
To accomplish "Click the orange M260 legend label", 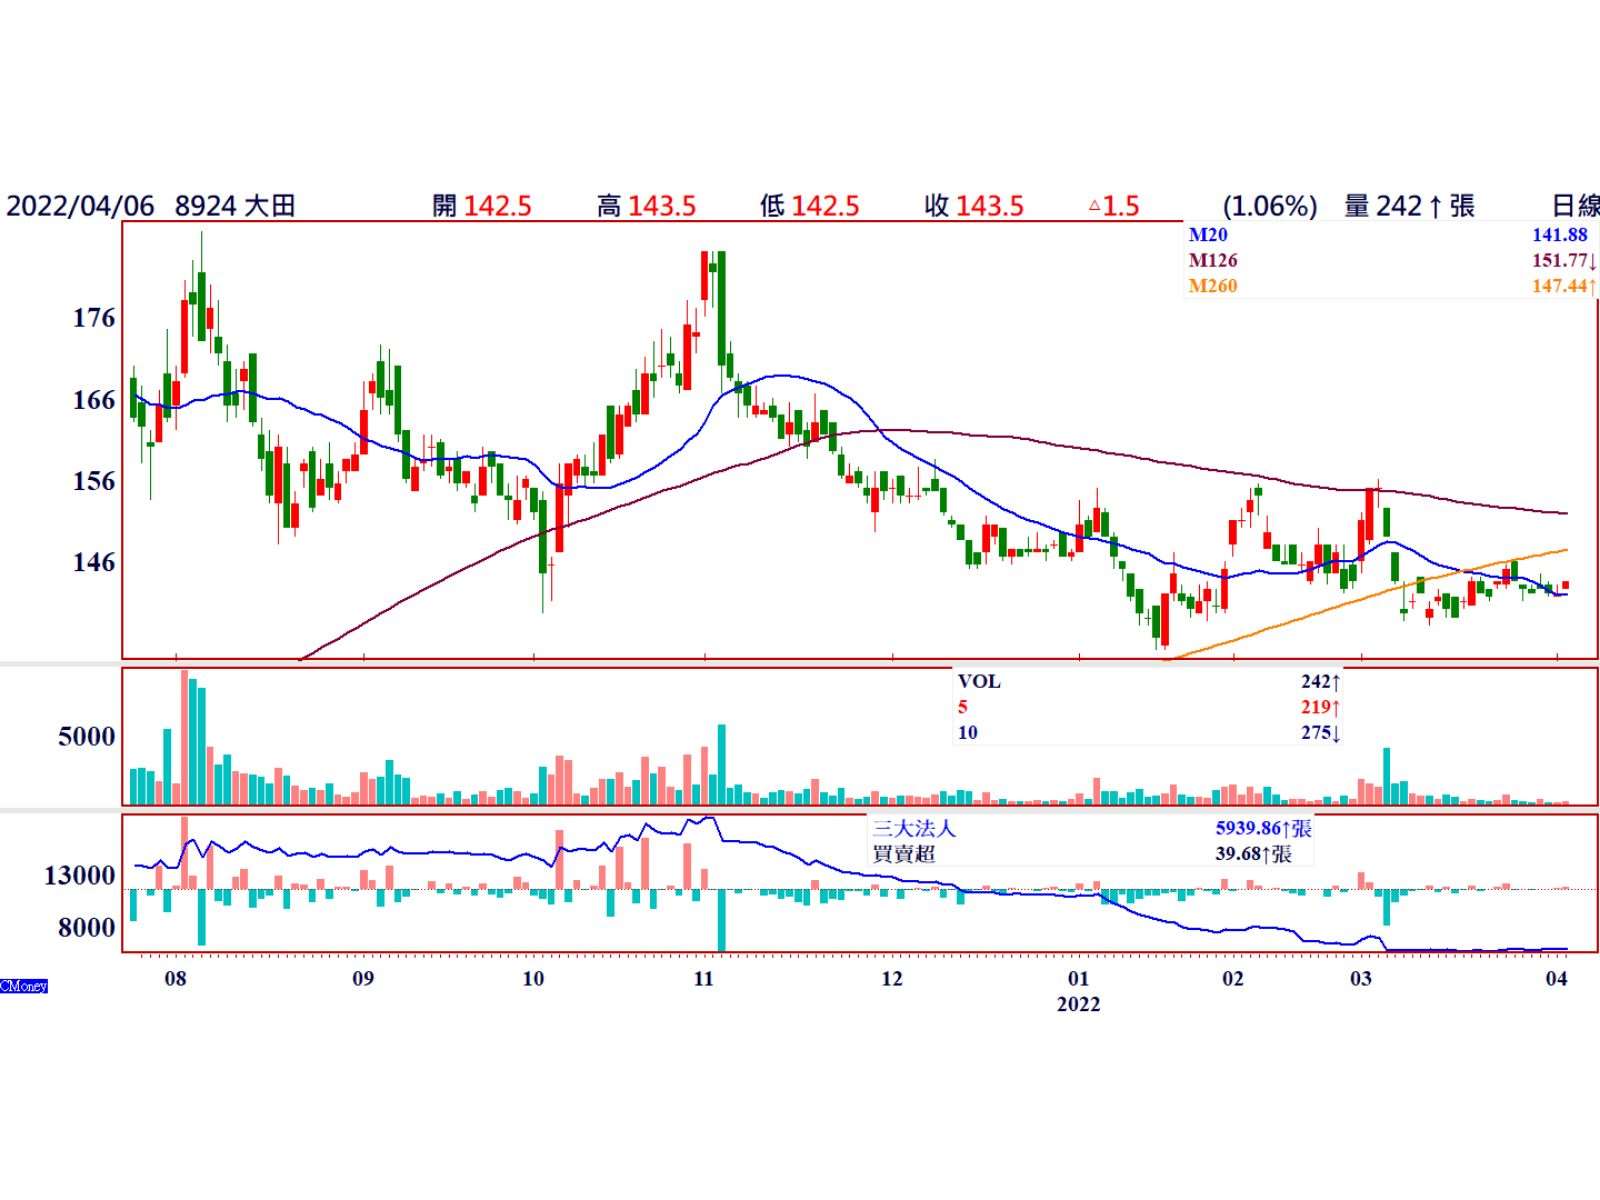I will coord(1212,287).
